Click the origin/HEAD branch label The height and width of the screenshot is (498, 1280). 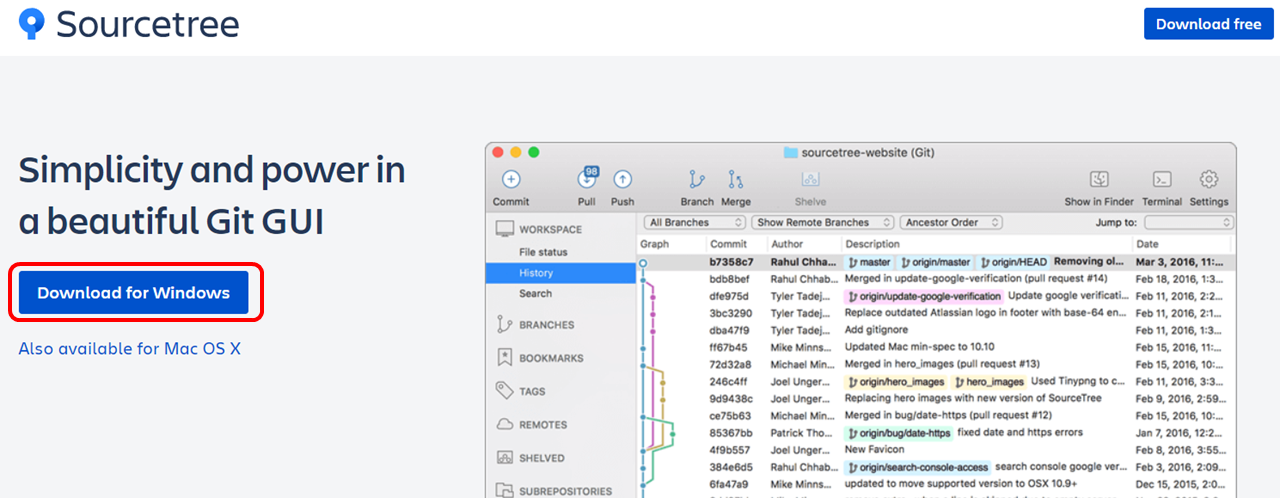coord(1013,262)
